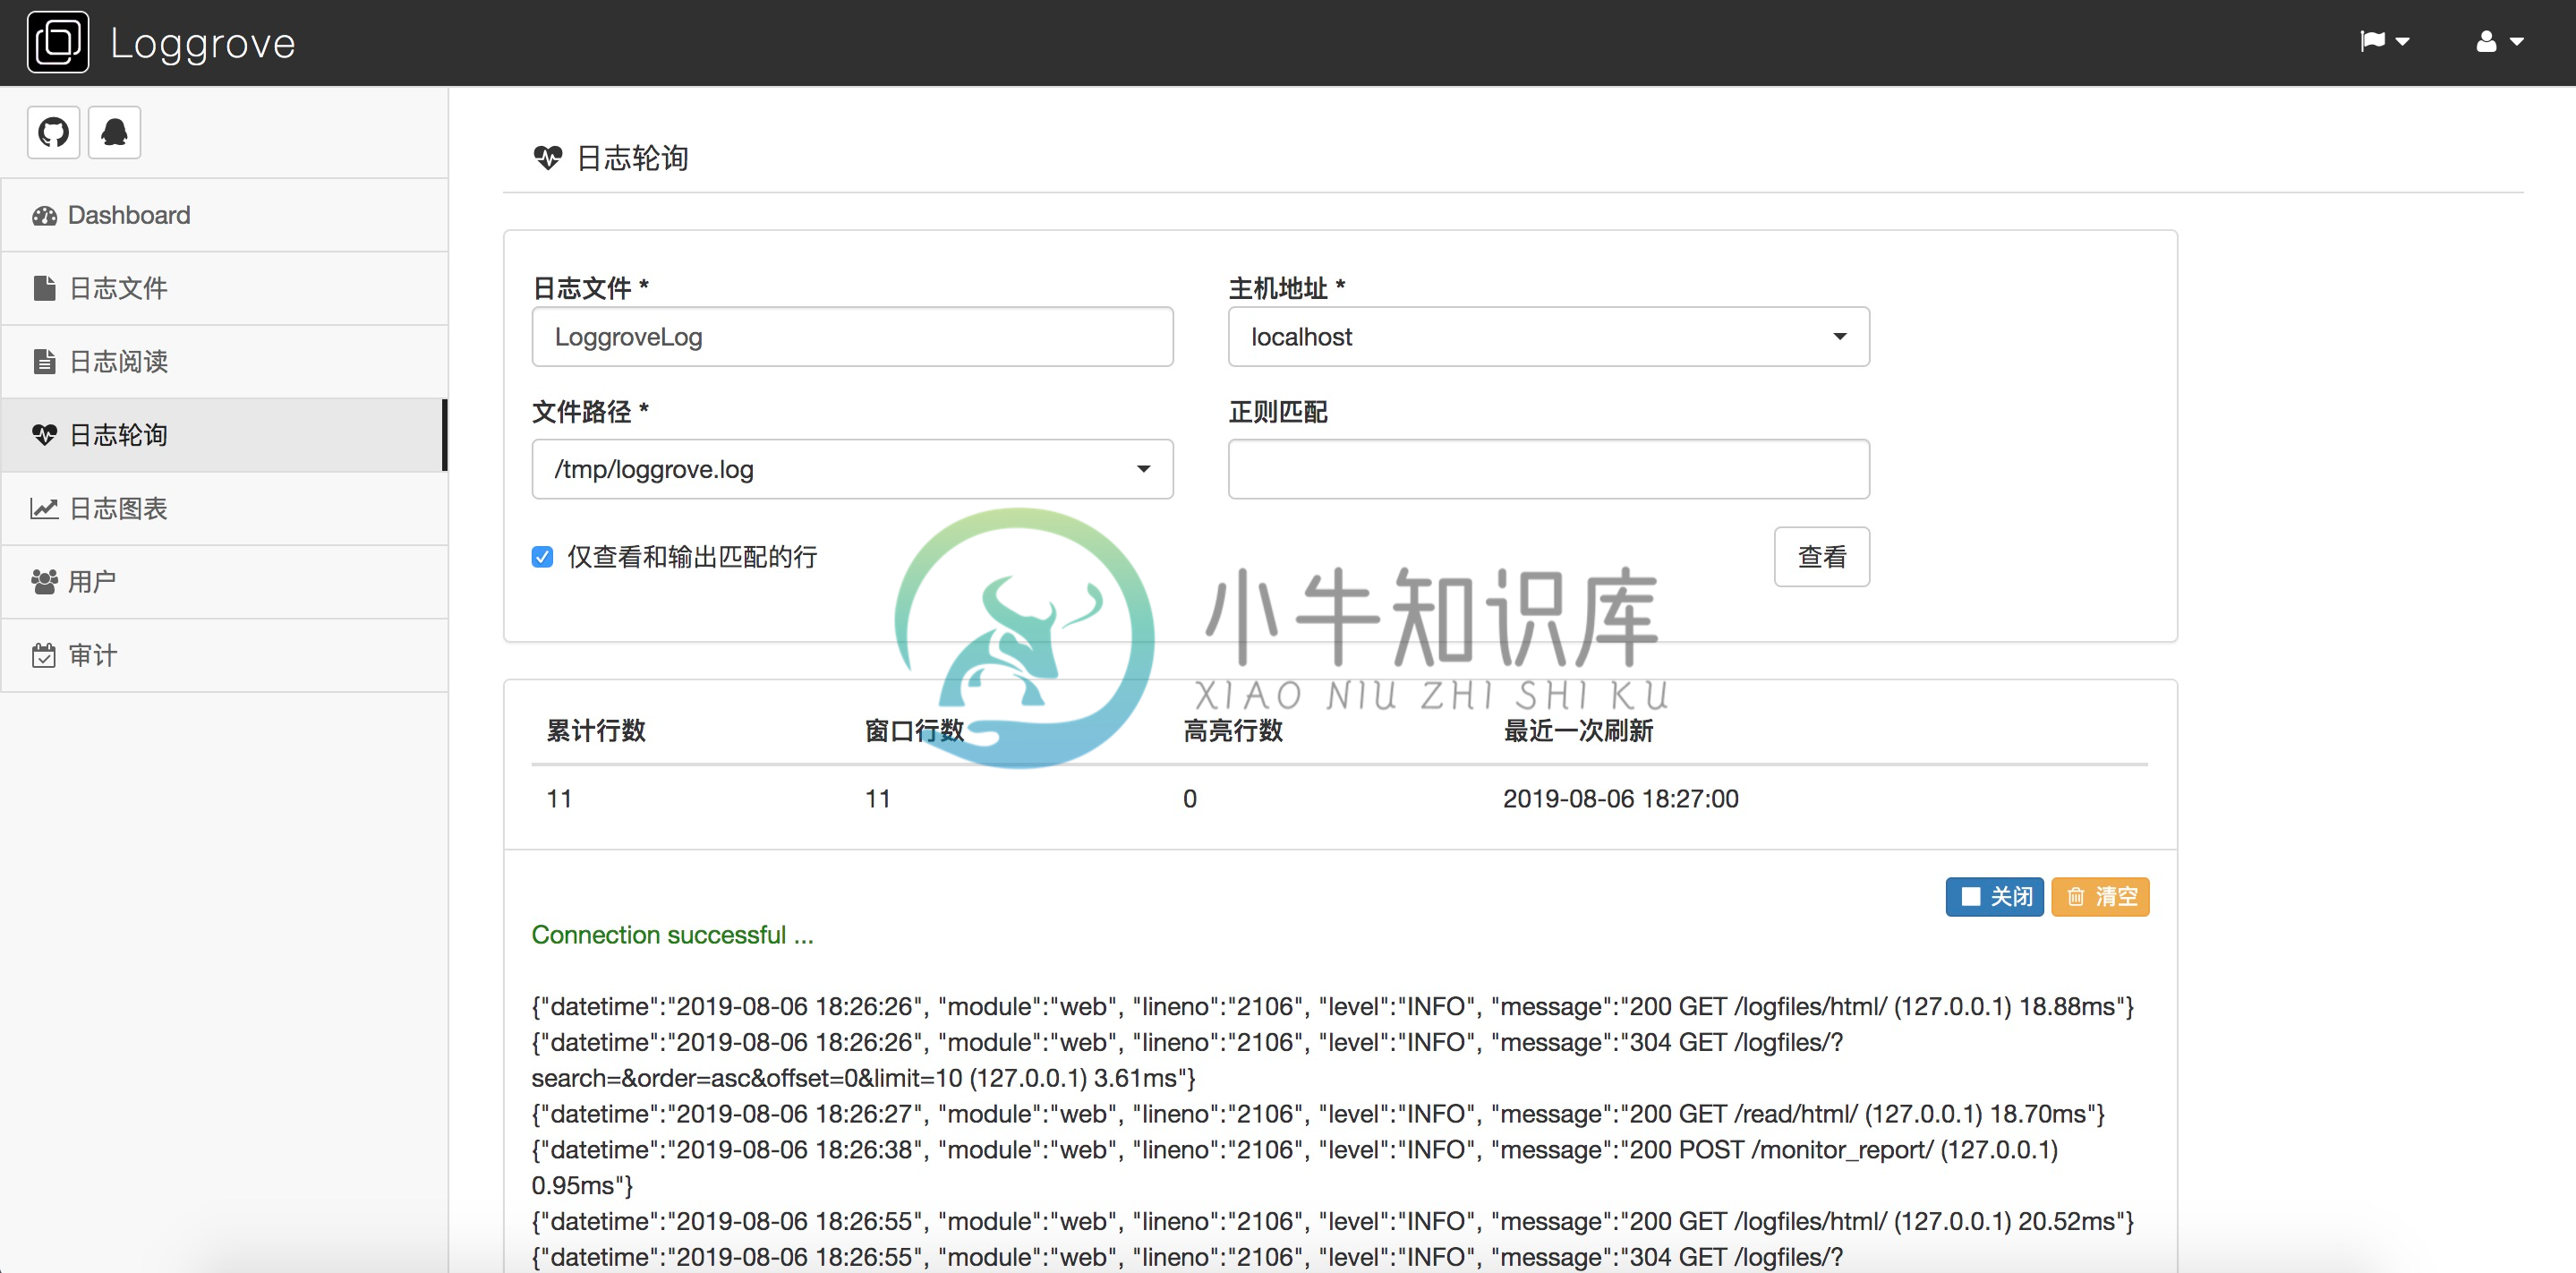Expand the 文件路径 /tmp/loggrove.log dropdown
2576x1273 pixels.
852,469
